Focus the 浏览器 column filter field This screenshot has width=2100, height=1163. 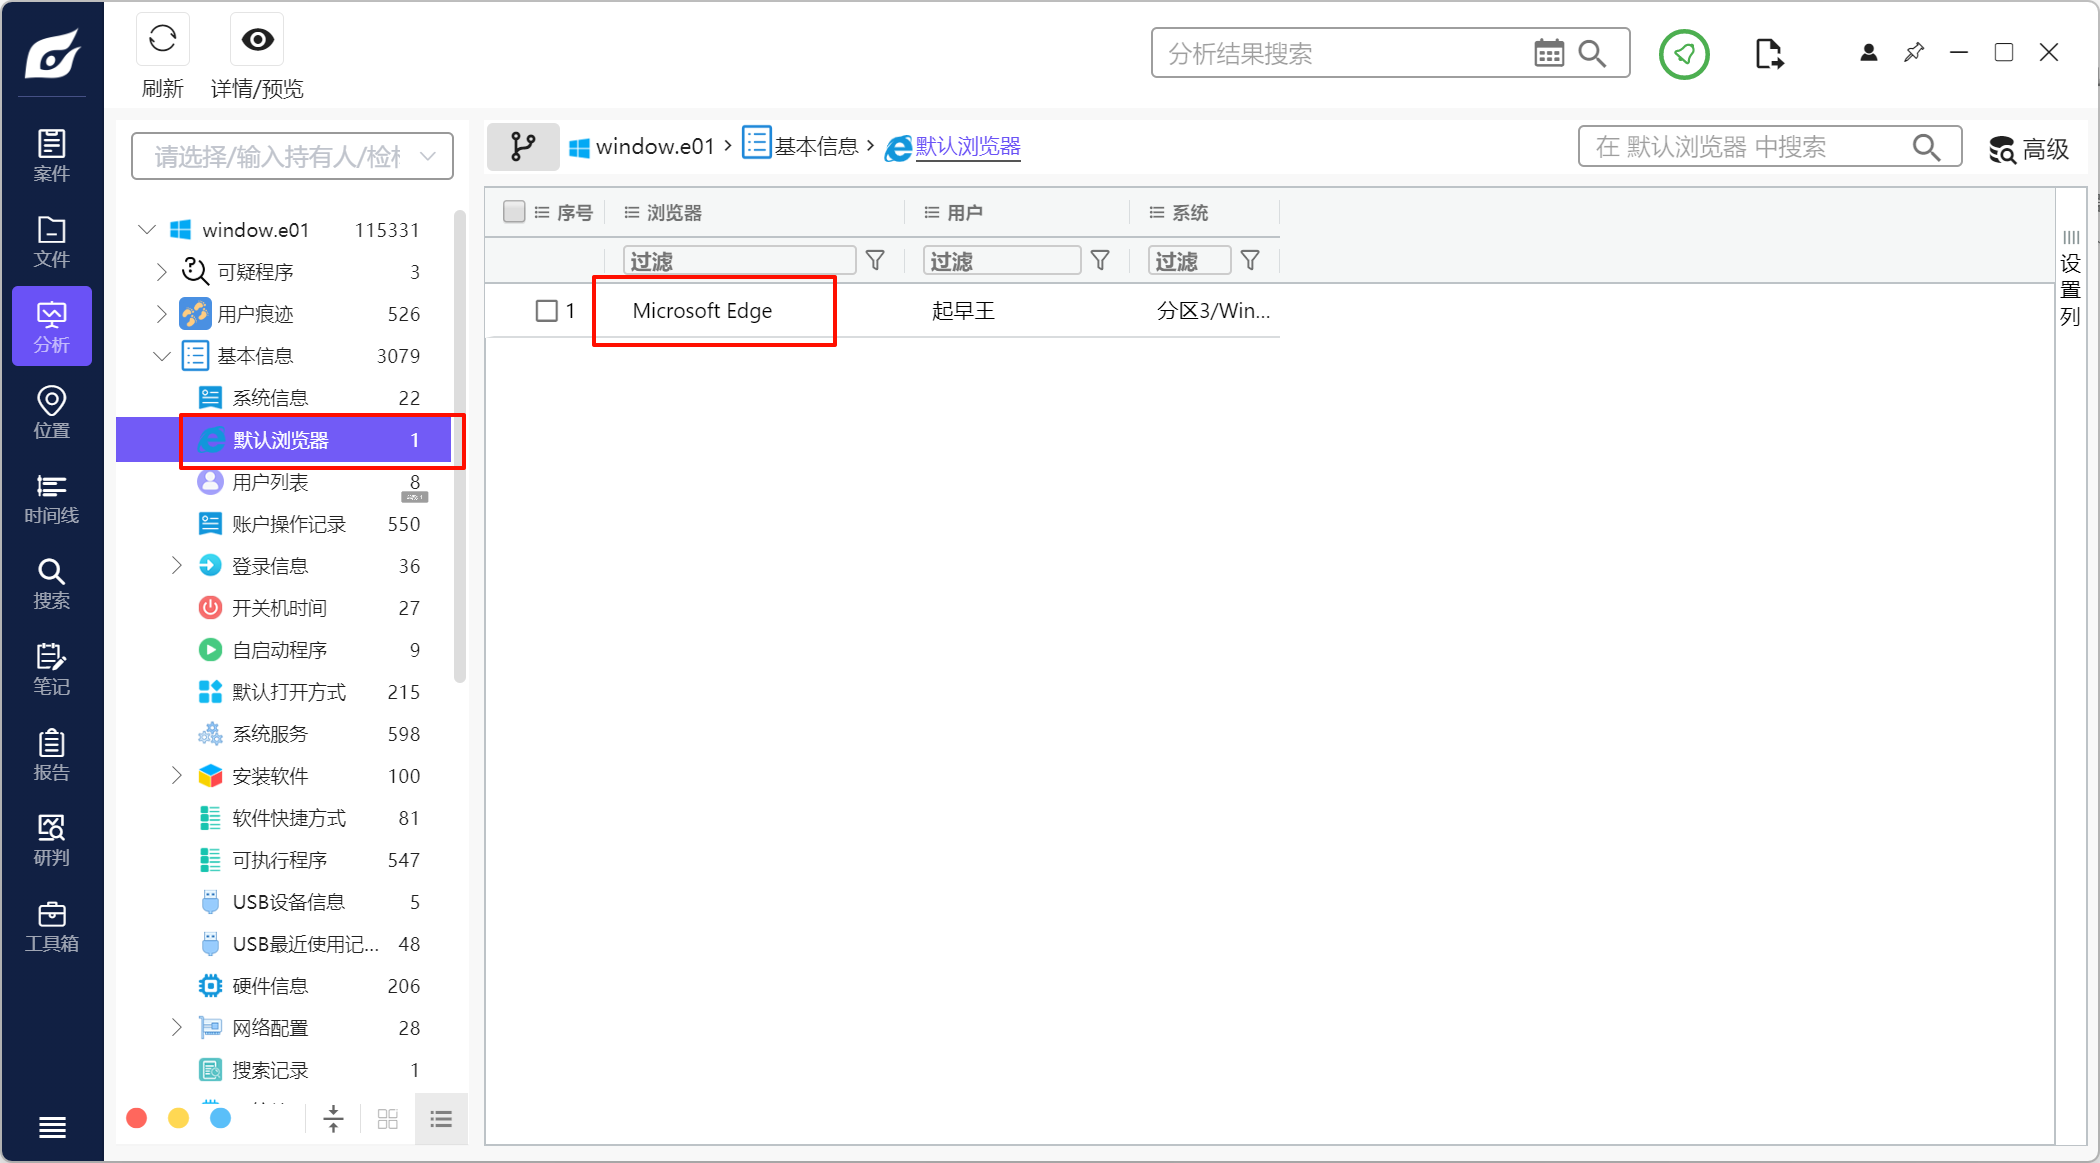click(x=740, y=261)
